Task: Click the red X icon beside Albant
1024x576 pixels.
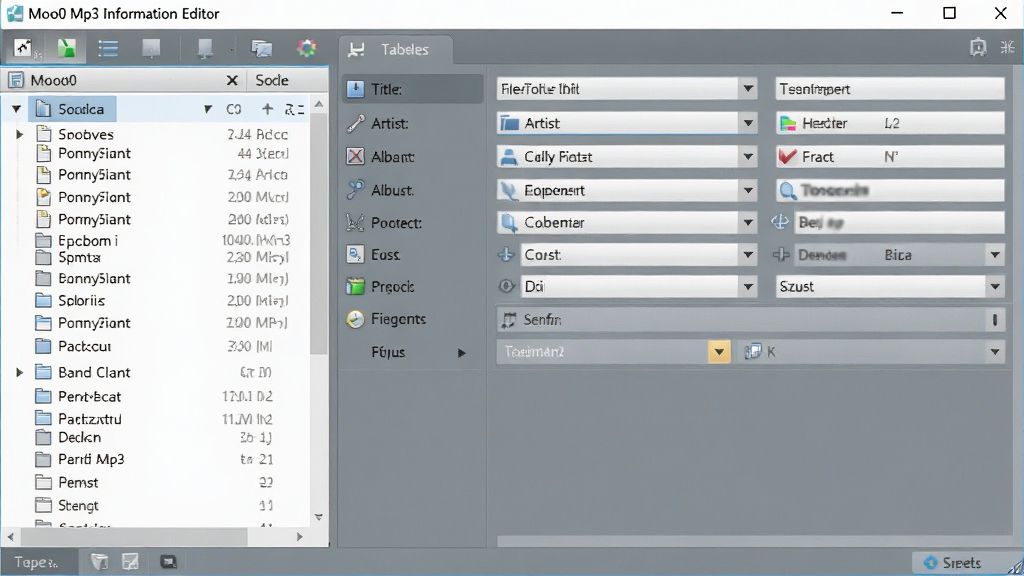Action: tap(355, 156)
